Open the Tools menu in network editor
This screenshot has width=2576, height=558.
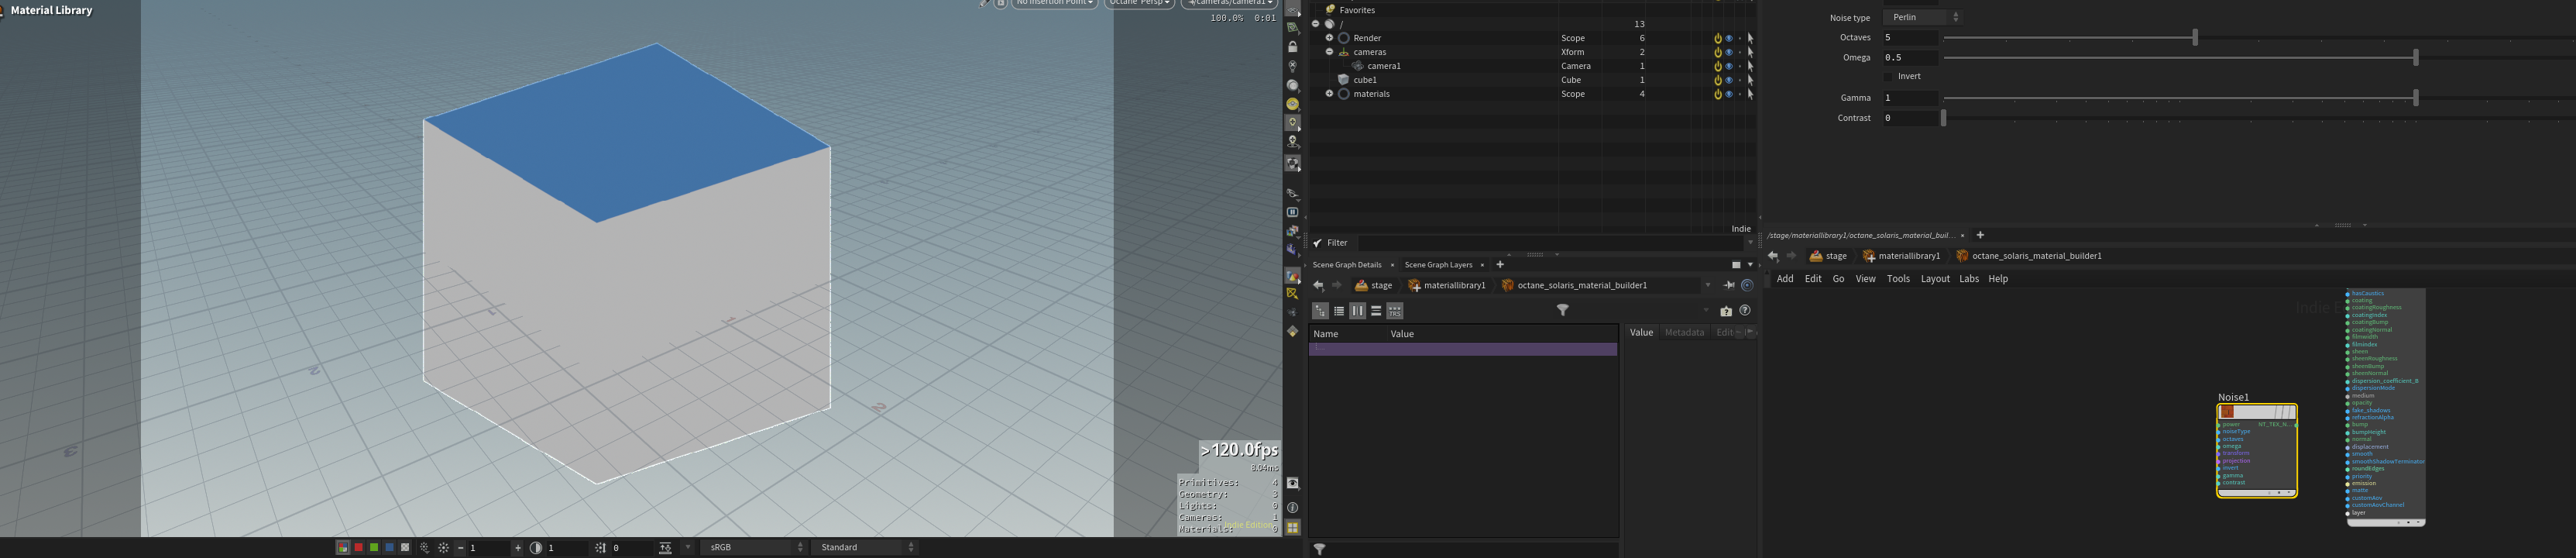(1898, 279)
